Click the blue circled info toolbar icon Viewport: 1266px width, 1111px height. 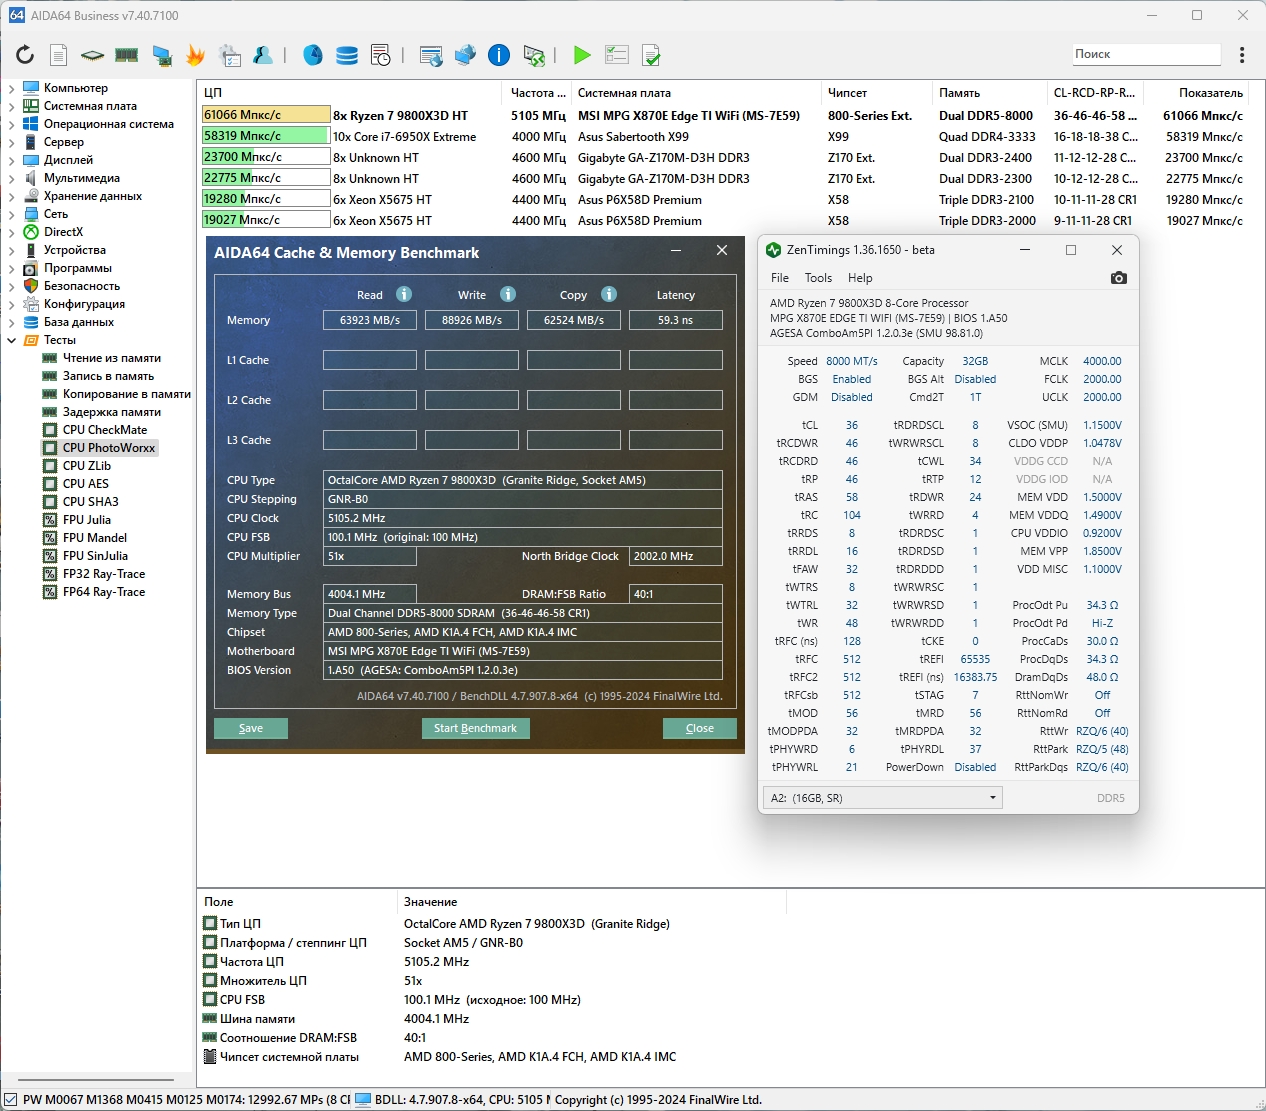[499, 55]
